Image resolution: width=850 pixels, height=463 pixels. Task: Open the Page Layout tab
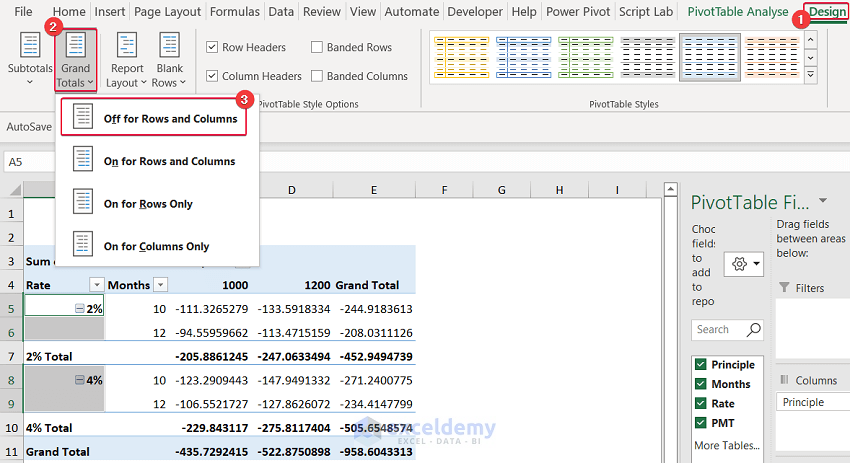tap(168, 11)
